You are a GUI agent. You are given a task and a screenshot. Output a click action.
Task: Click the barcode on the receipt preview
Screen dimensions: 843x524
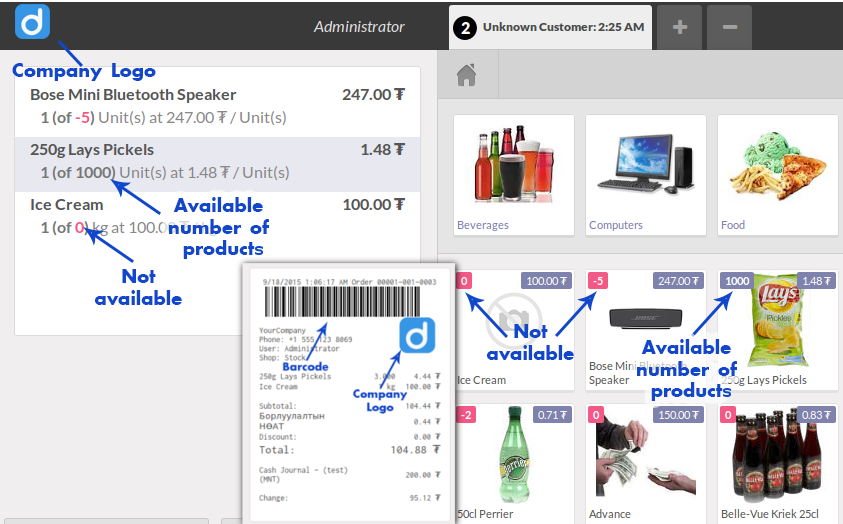pos(342,302)
